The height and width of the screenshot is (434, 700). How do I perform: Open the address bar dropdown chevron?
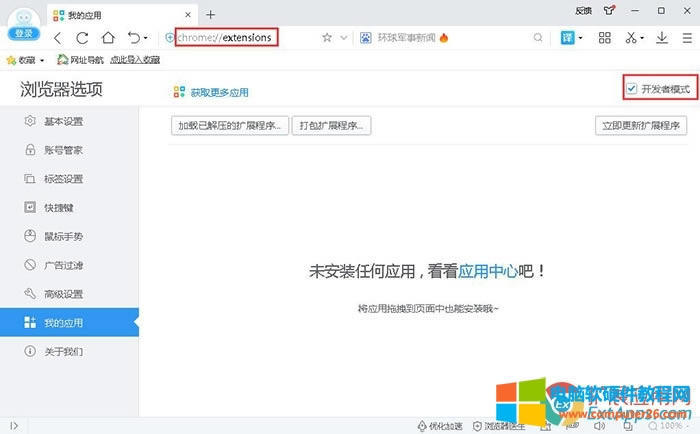click(x=344, y=38)
